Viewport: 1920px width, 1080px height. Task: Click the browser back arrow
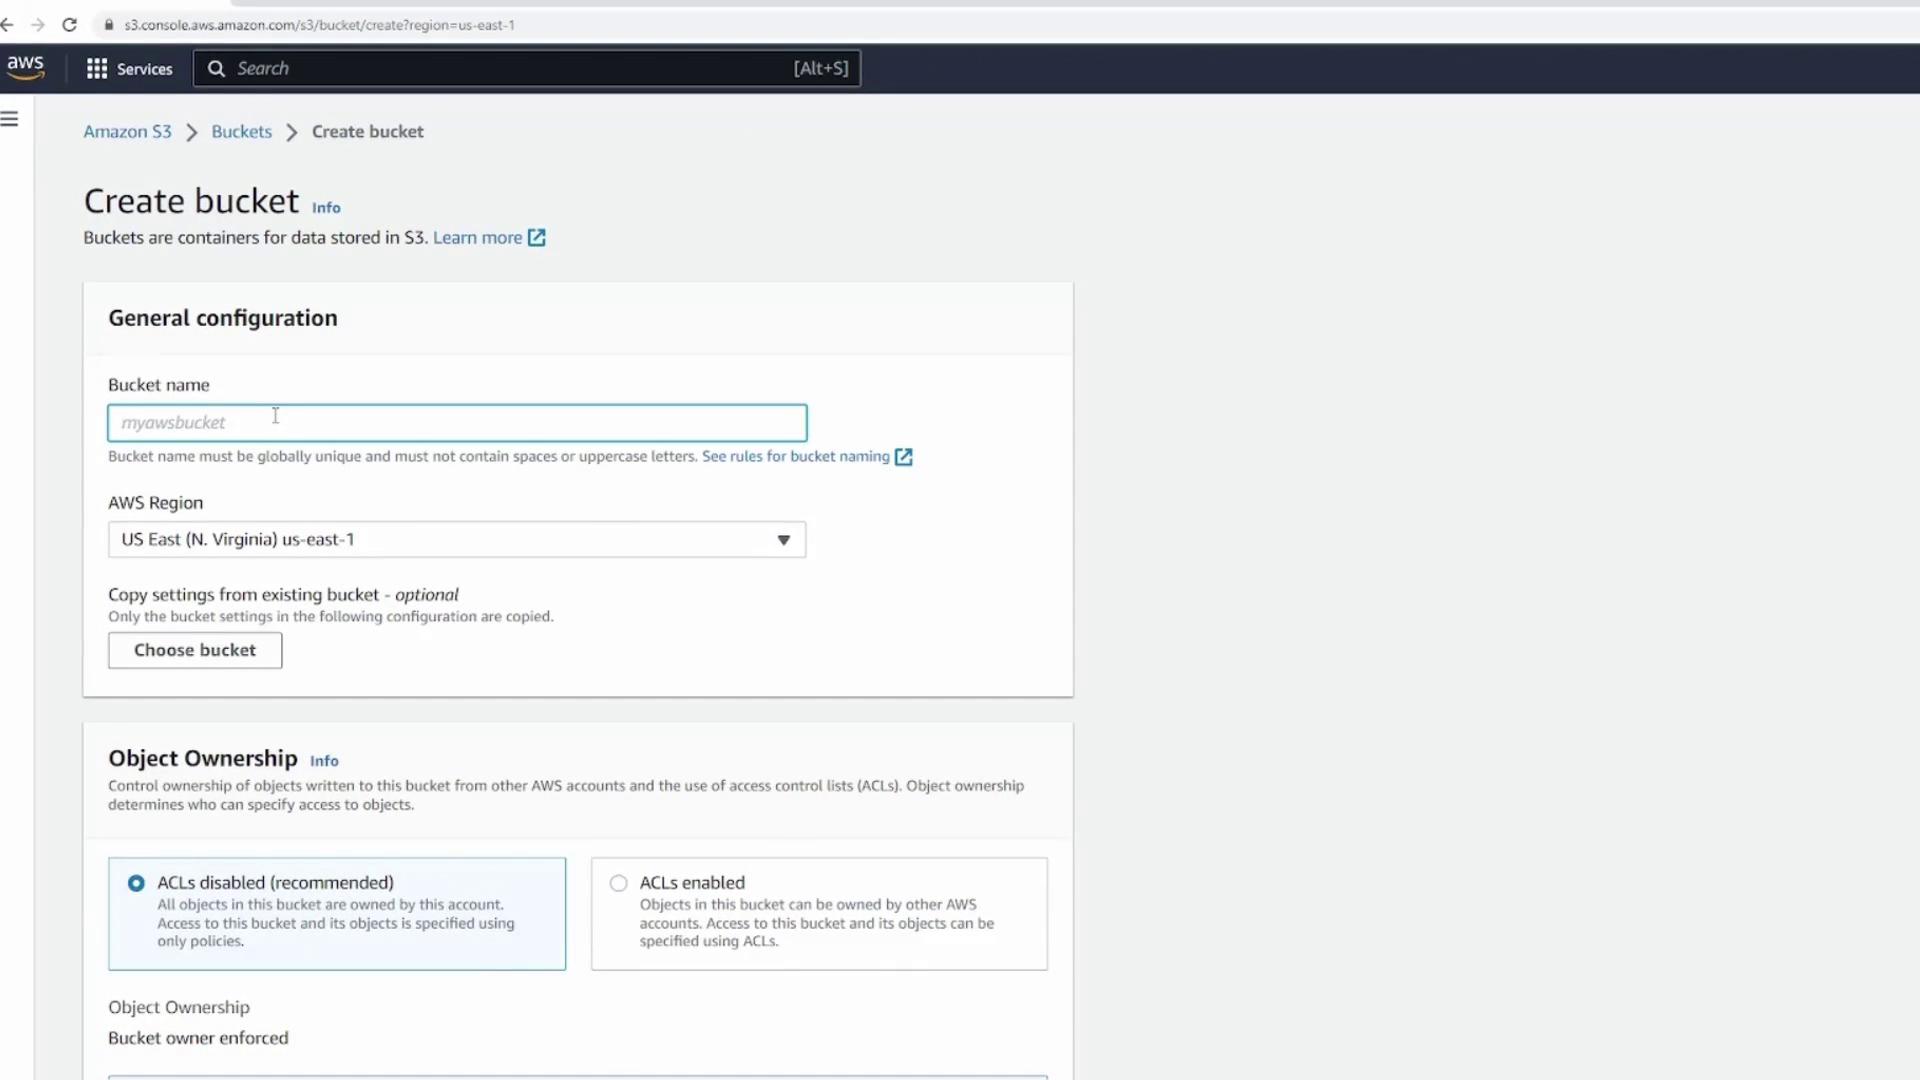(x=8, y=25)
